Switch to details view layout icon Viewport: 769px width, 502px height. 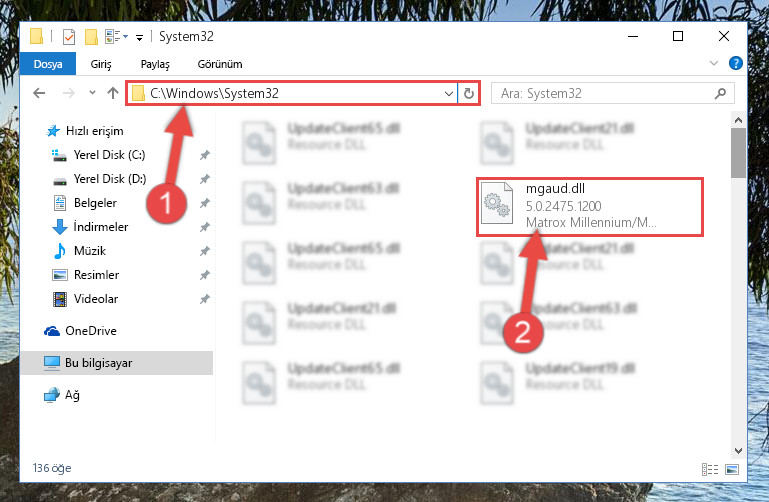(710, 470)
